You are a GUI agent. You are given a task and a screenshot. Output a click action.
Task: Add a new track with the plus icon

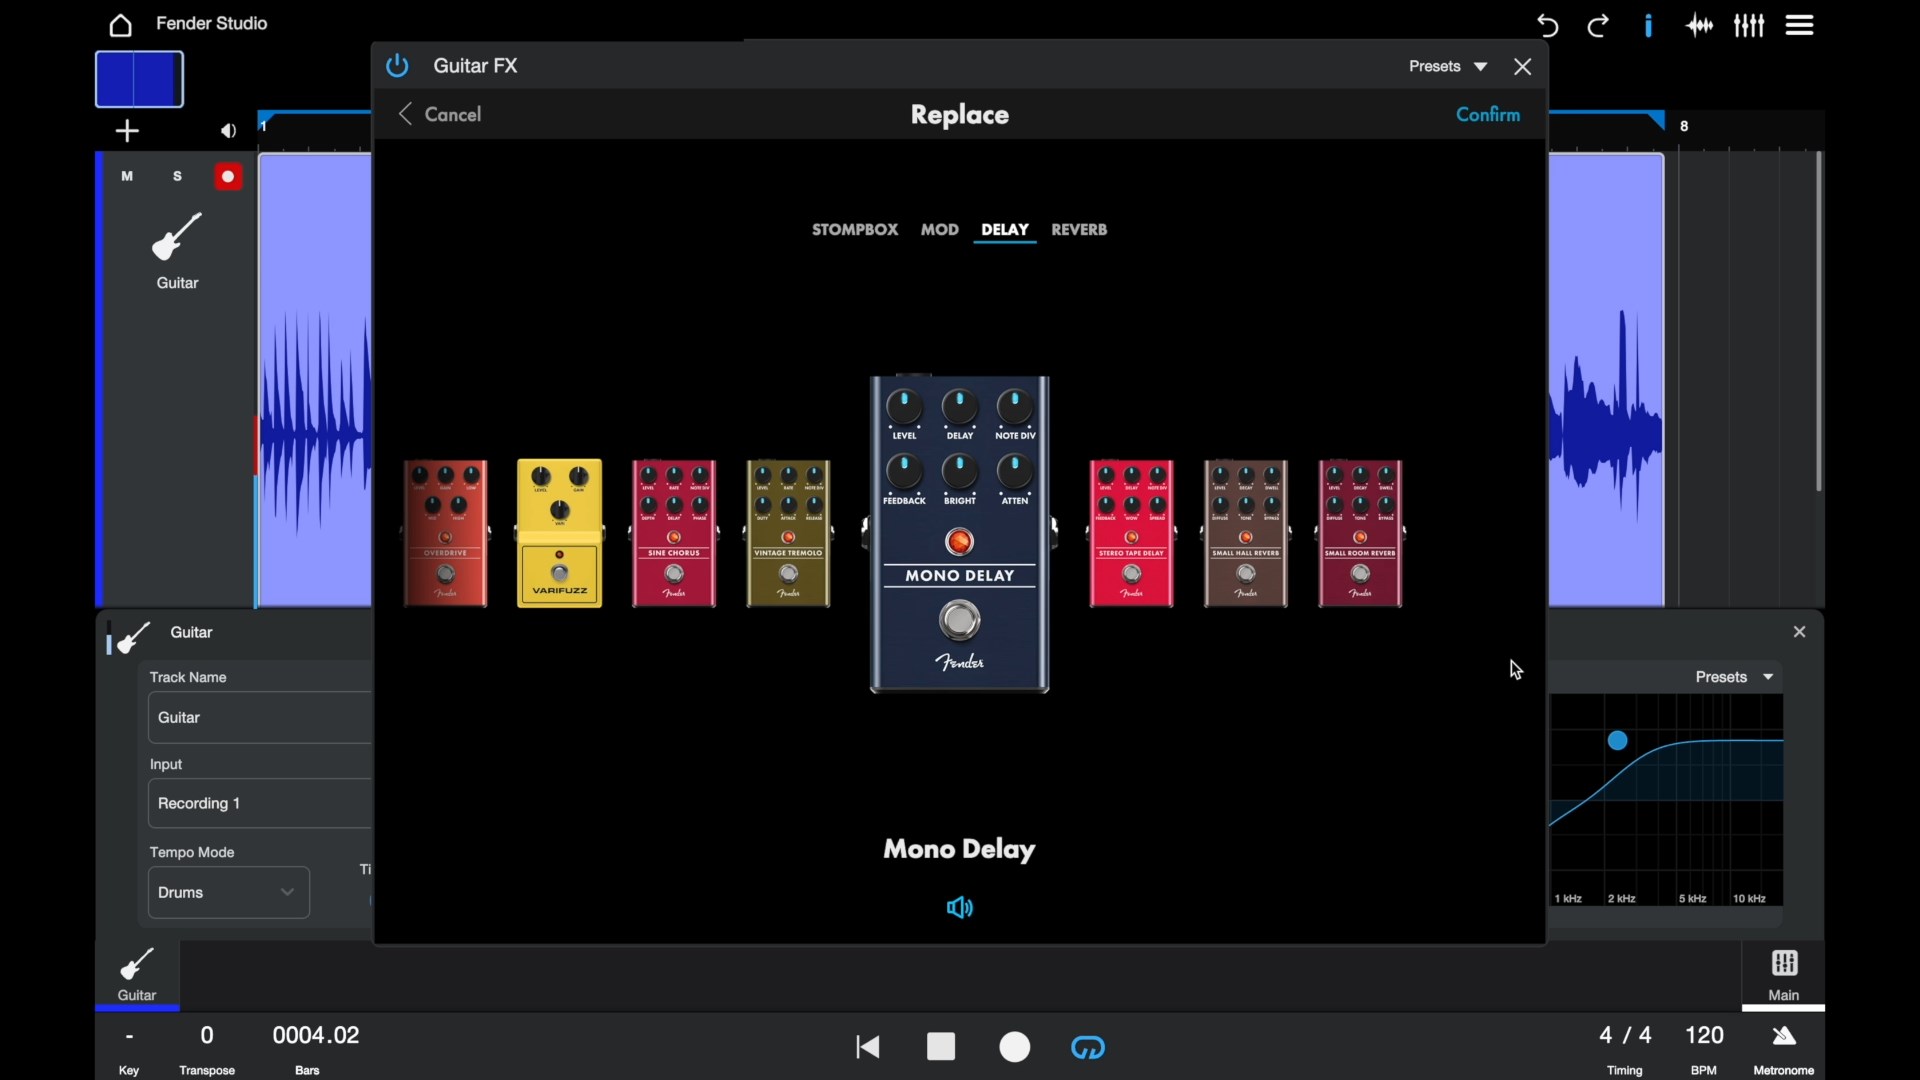click(x=127, y=132)
